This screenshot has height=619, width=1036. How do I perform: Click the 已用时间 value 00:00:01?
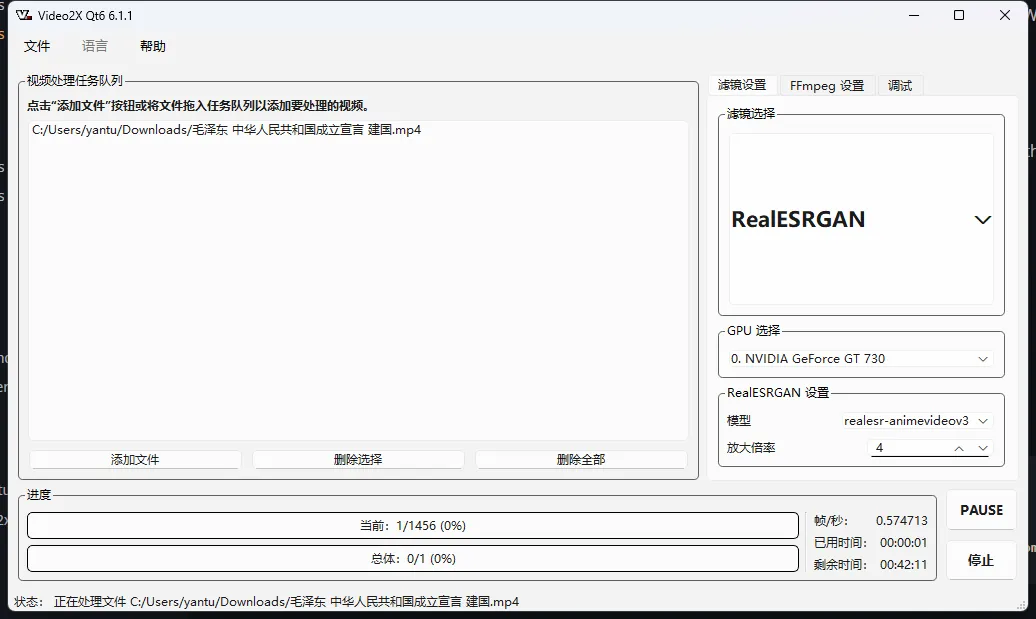pyautogui.click(x=903, y=543)
